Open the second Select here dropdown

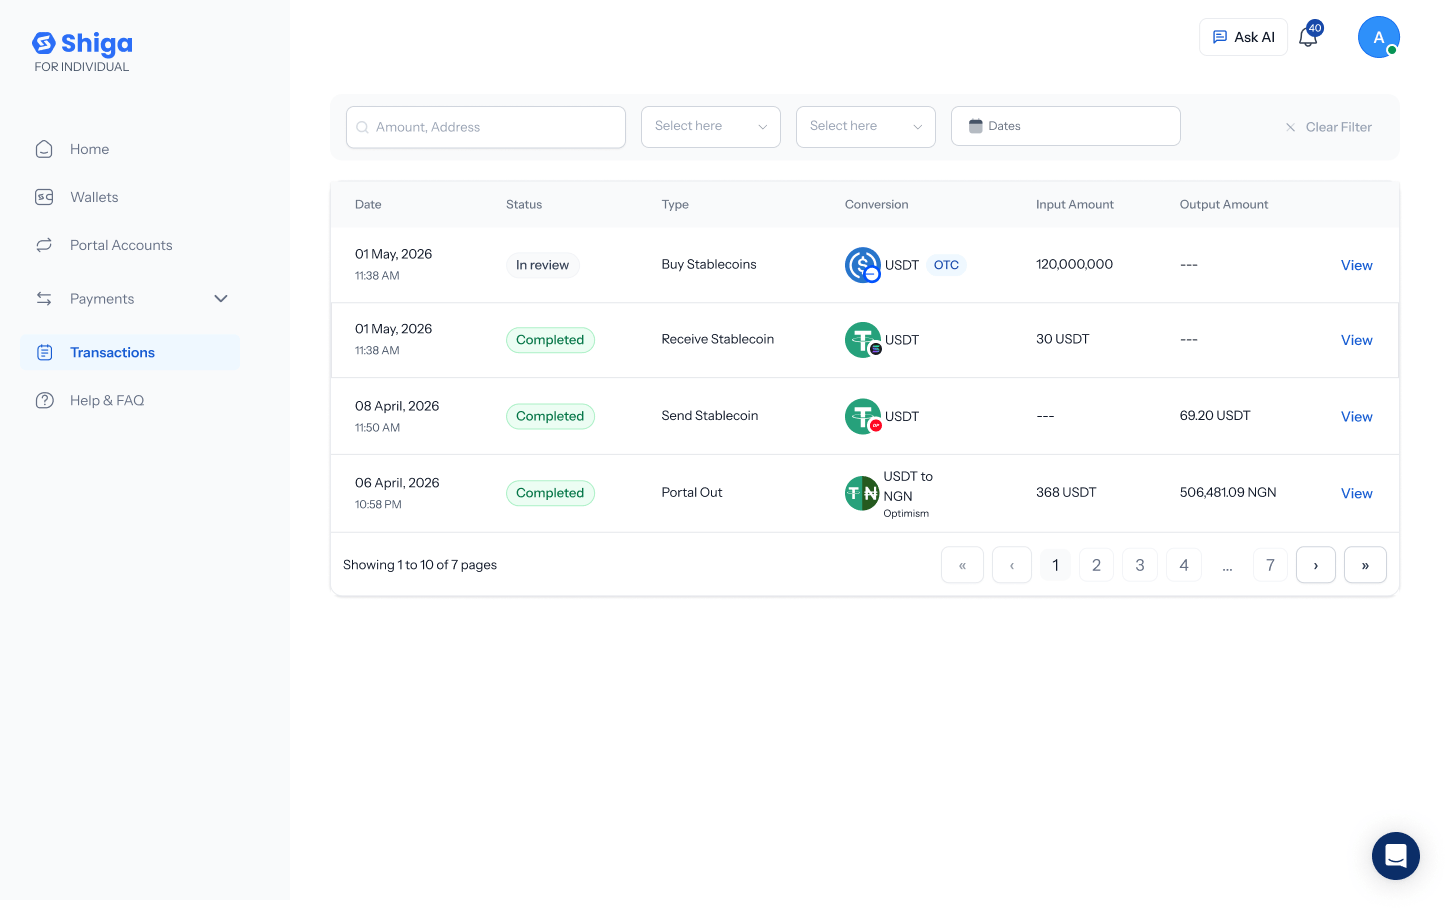[x=866, y=127]
